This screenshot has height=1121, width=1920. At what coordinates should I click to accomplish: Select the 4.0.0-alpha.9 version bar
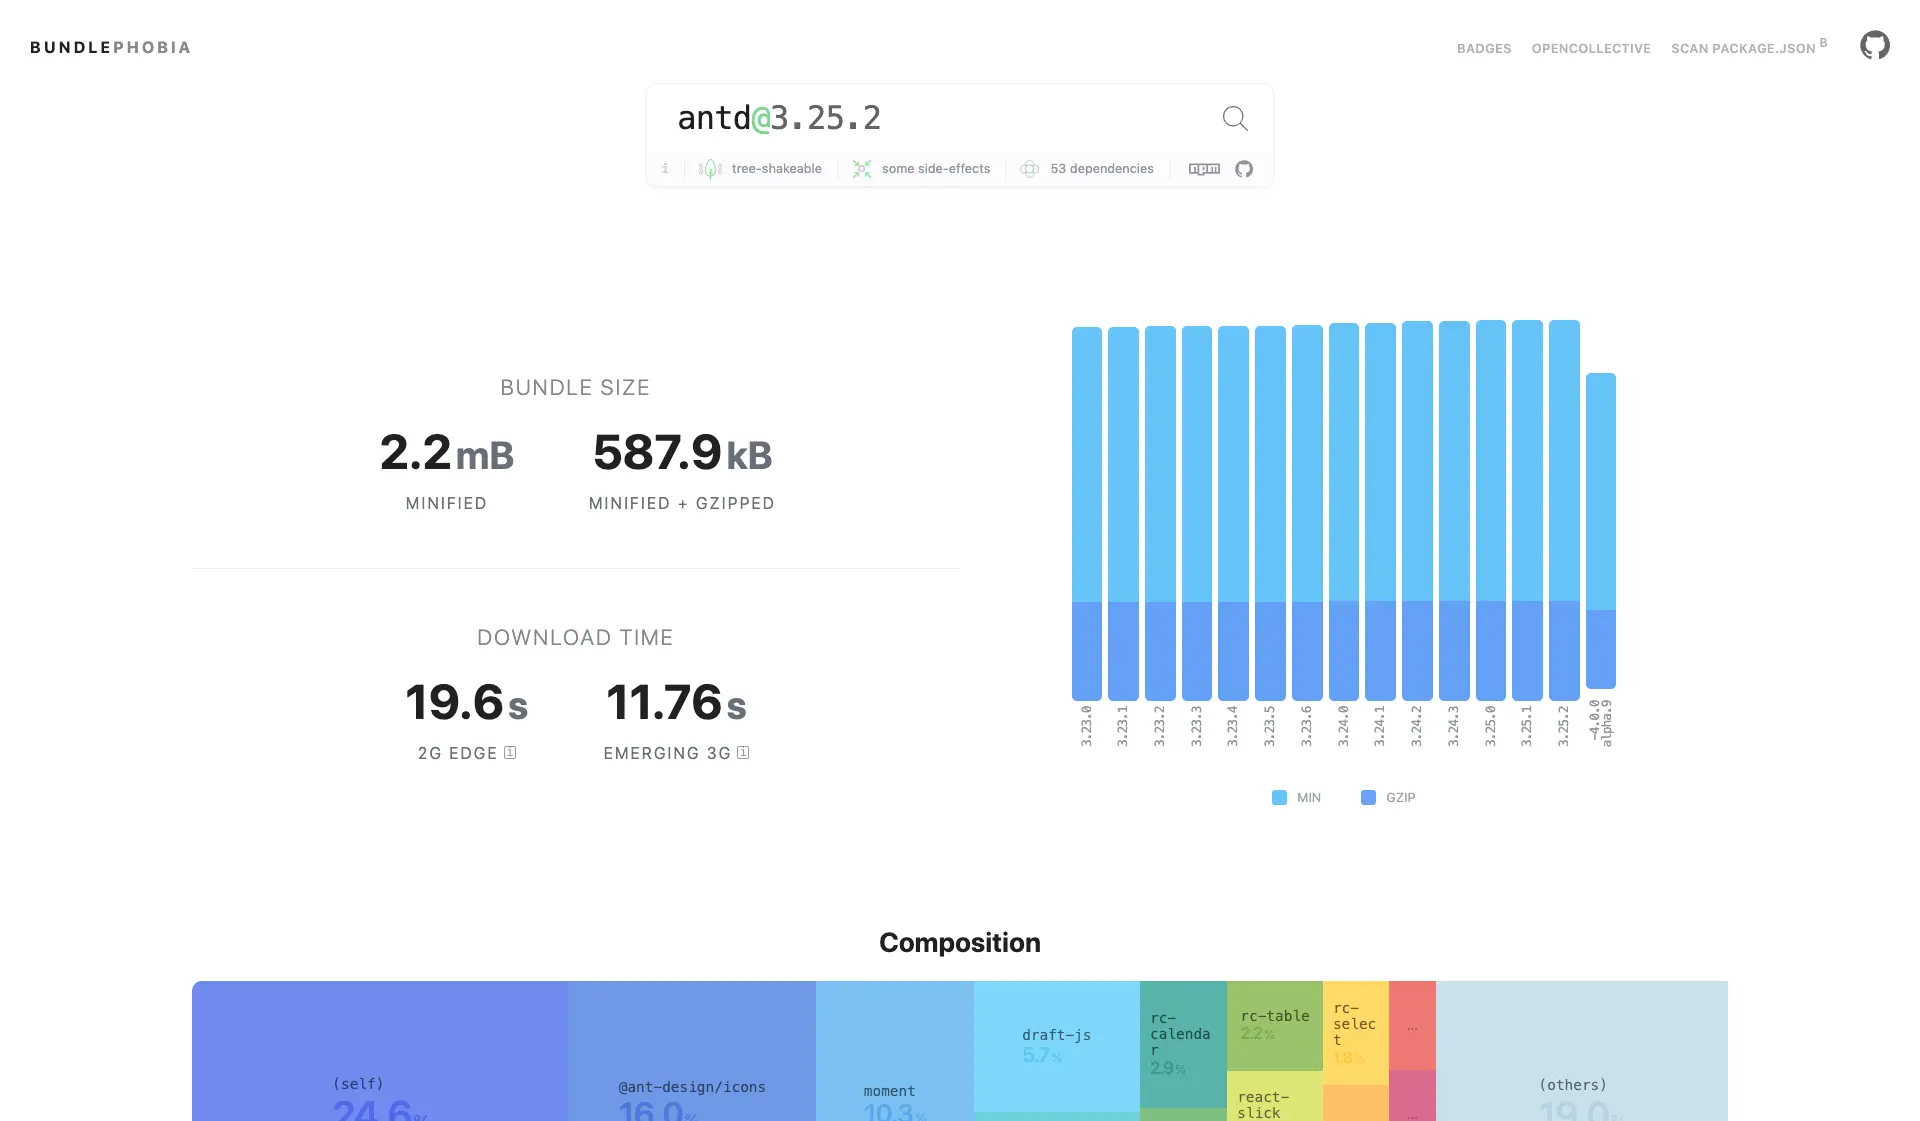1600,530
